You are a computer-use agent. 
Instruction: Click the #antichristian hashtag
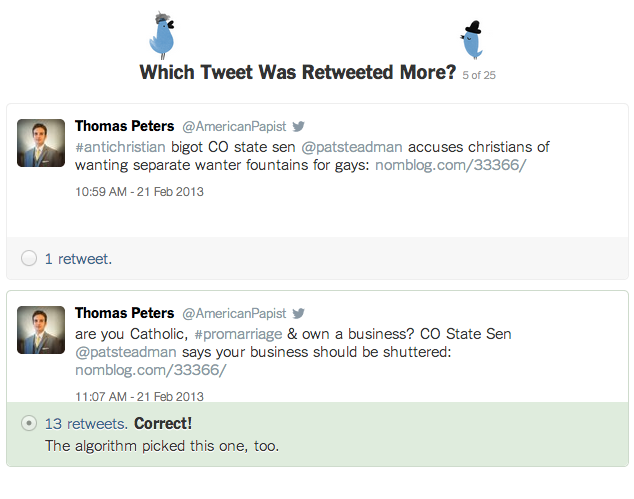pyautogui.click(x=120, y=147)
